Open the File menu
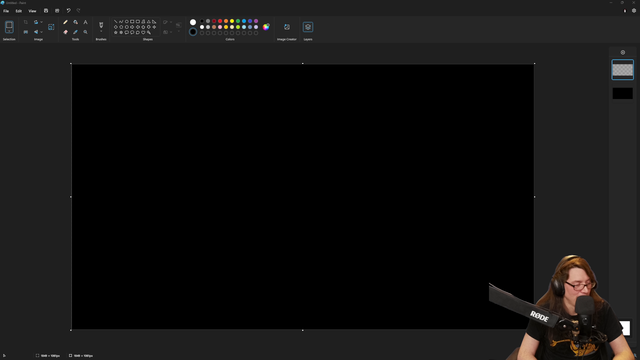The width and height of the screenshot is (640, 360). pos(6,11)
